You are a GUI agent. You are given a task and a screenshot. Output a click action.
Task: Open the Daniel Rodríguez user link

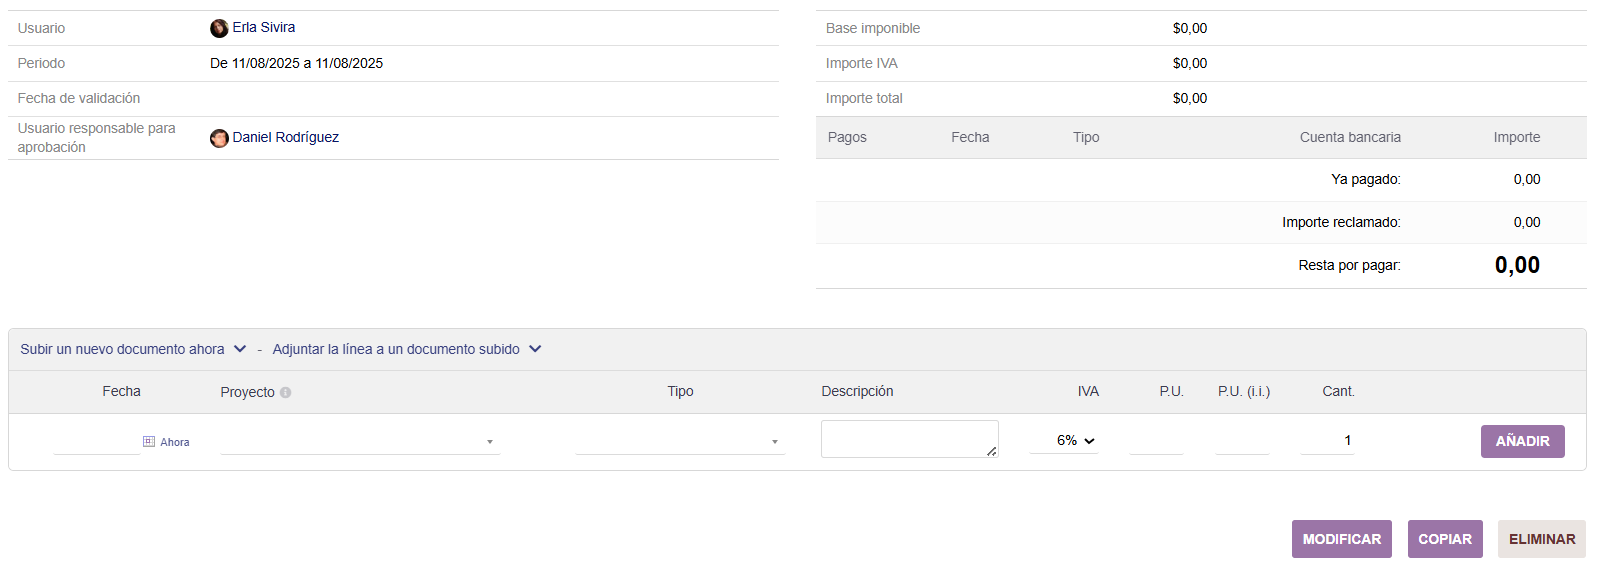pyautogui.click(x=286, y=137)
